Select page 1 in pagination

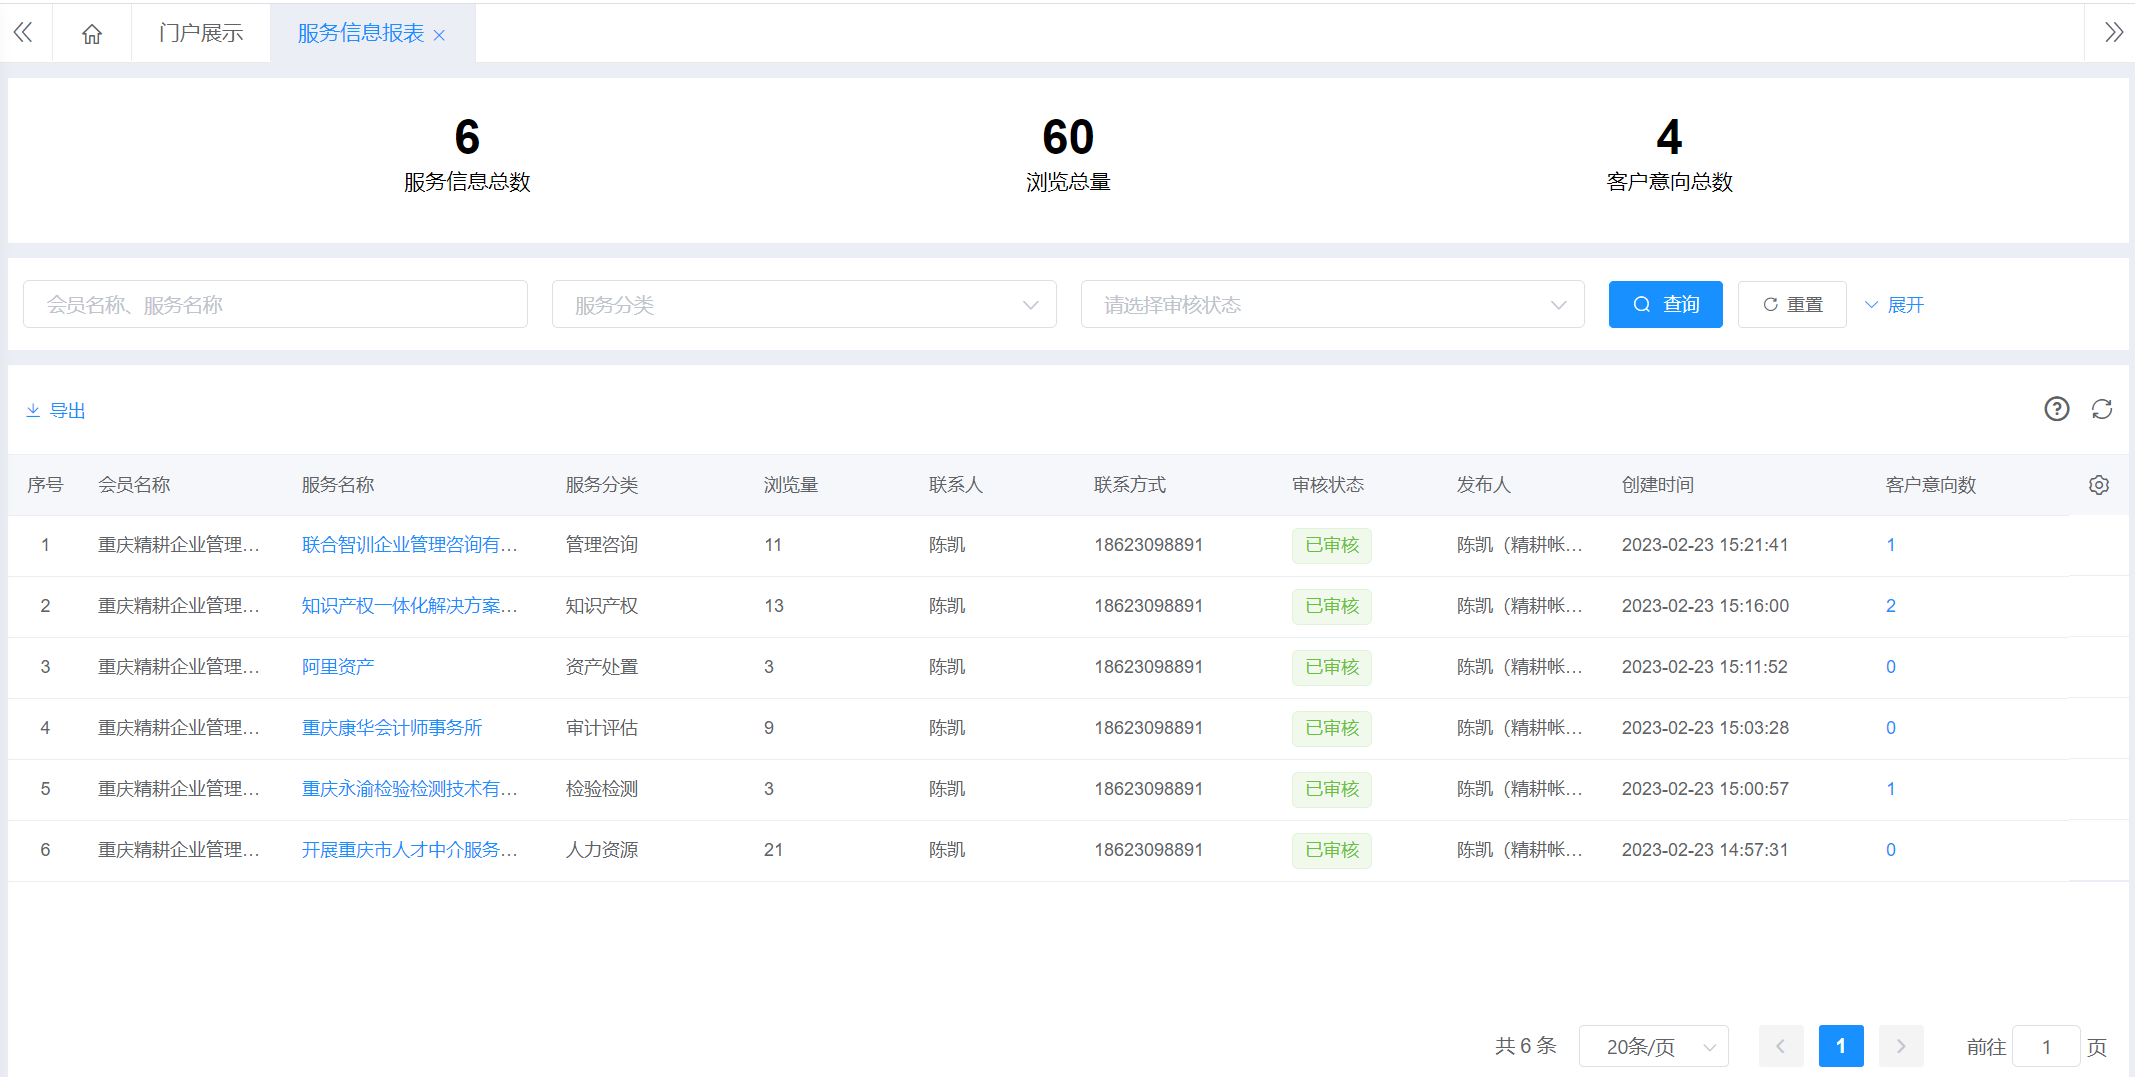pyautogui.click(x=1841, y=1046)
